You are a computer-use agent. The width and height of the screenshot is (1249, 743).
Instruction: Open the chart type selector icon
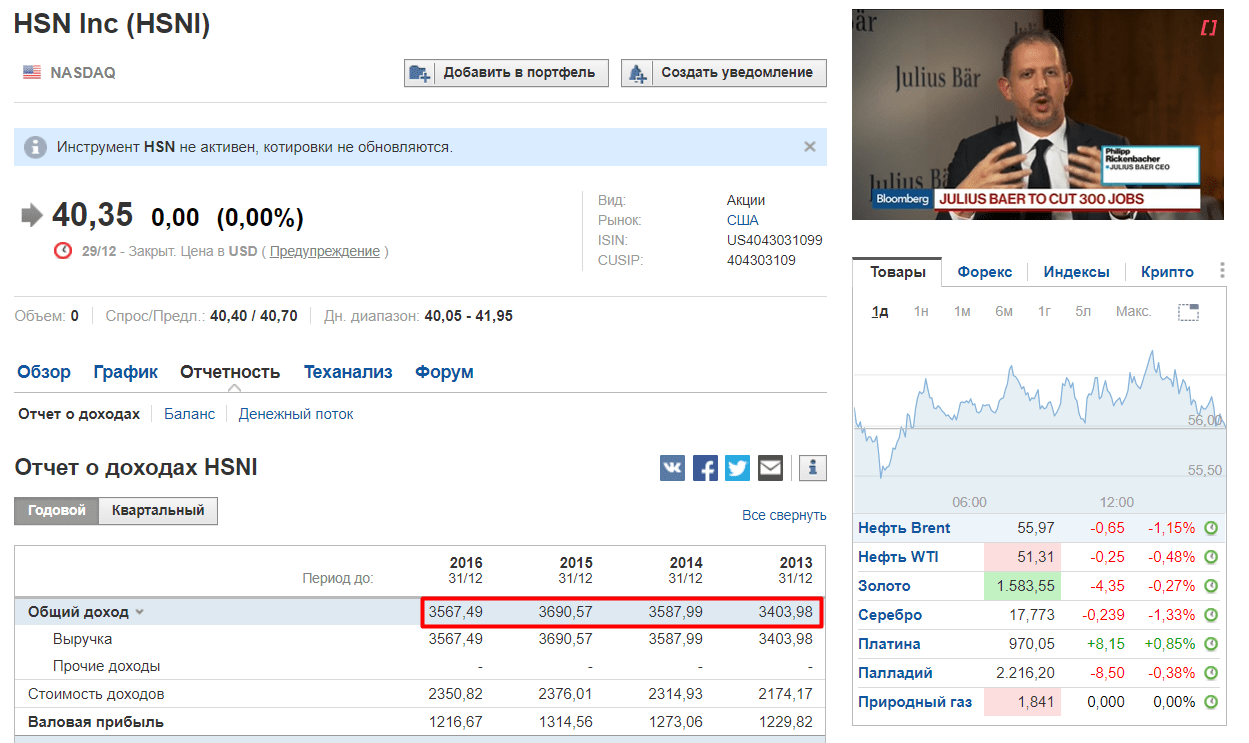[x=1188, y=312]
